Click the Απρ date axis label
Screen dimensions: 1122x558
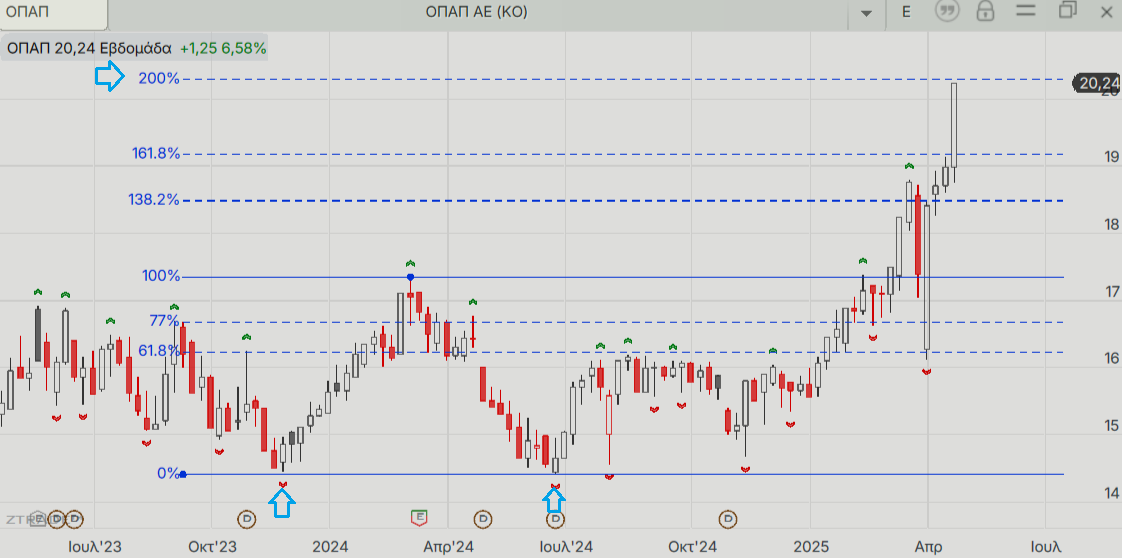click(x=927, y=547)
